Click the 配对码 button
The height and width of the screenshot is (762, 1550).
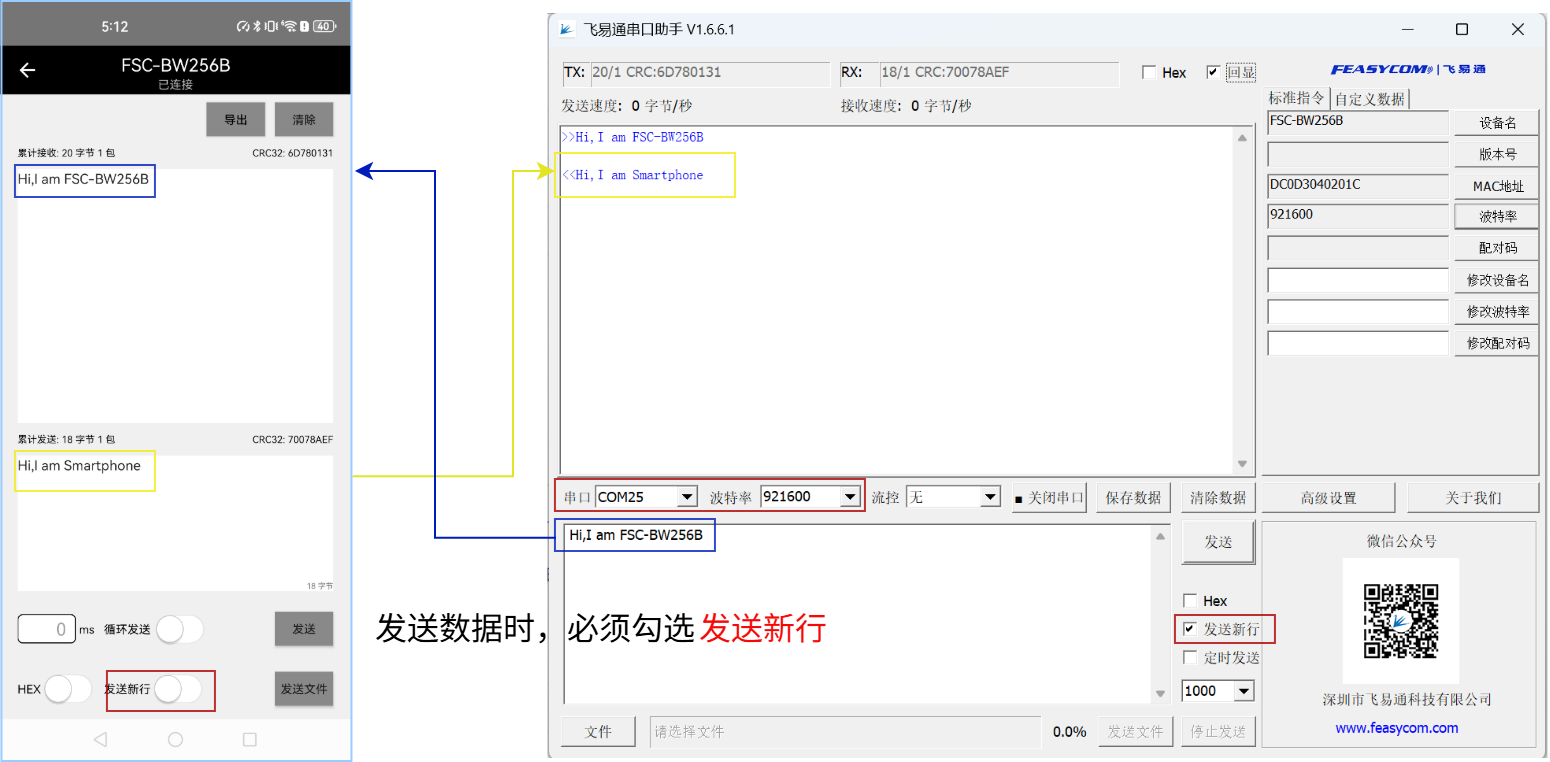coord(1496,248)
